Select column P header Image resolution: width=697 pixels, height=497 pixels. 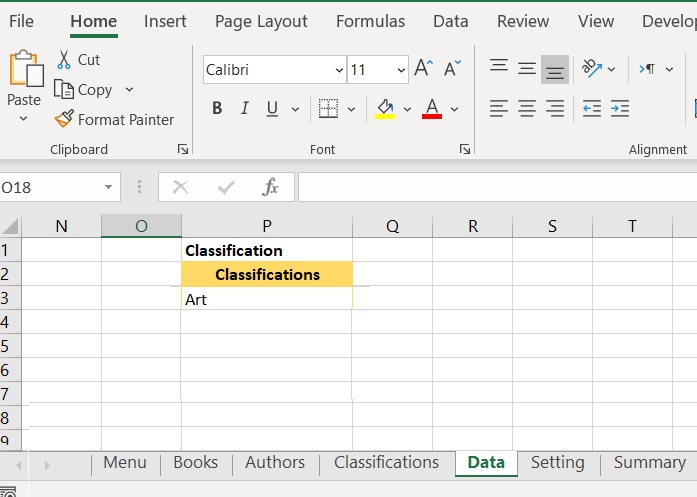[266, 227]
